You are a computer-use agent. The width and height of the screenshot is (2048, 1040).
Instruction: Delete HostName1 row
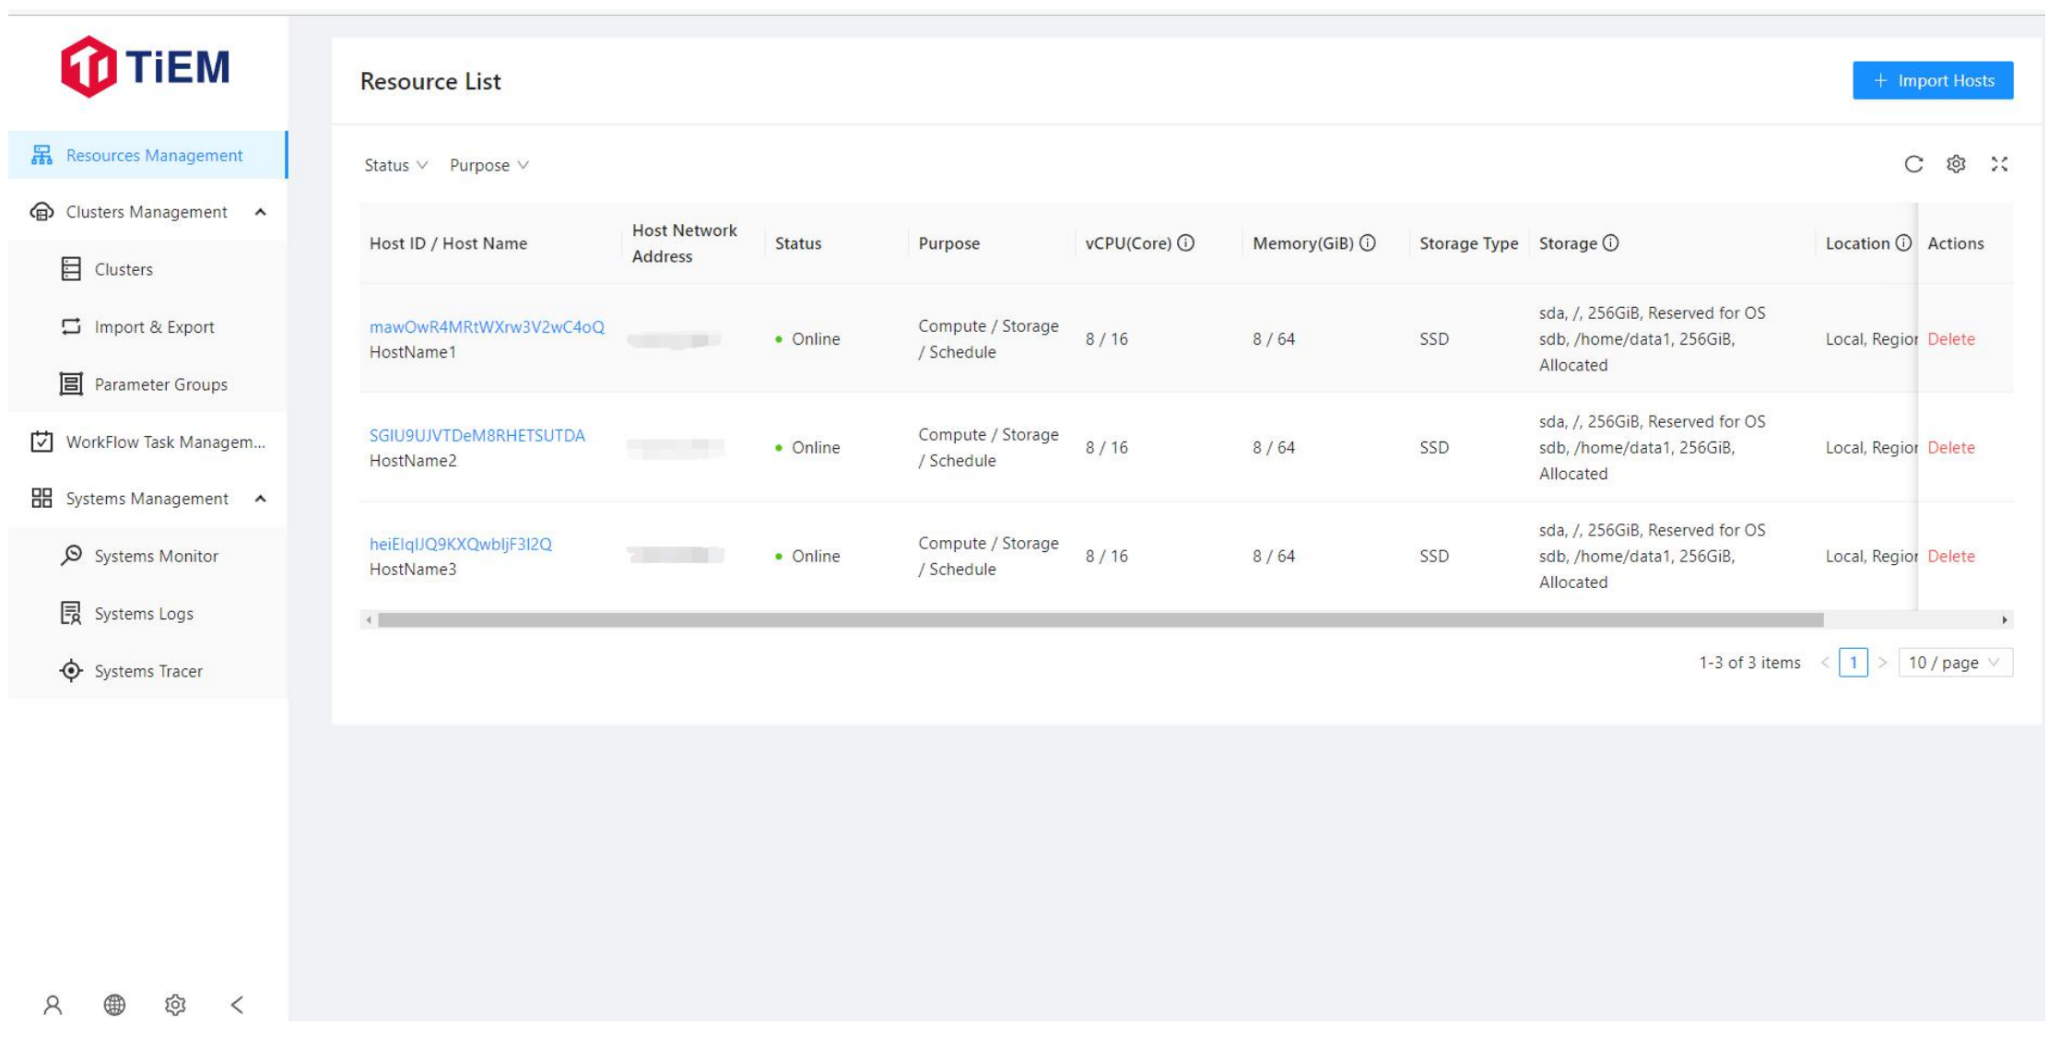pyautogui.click(x=1951, y=339)
